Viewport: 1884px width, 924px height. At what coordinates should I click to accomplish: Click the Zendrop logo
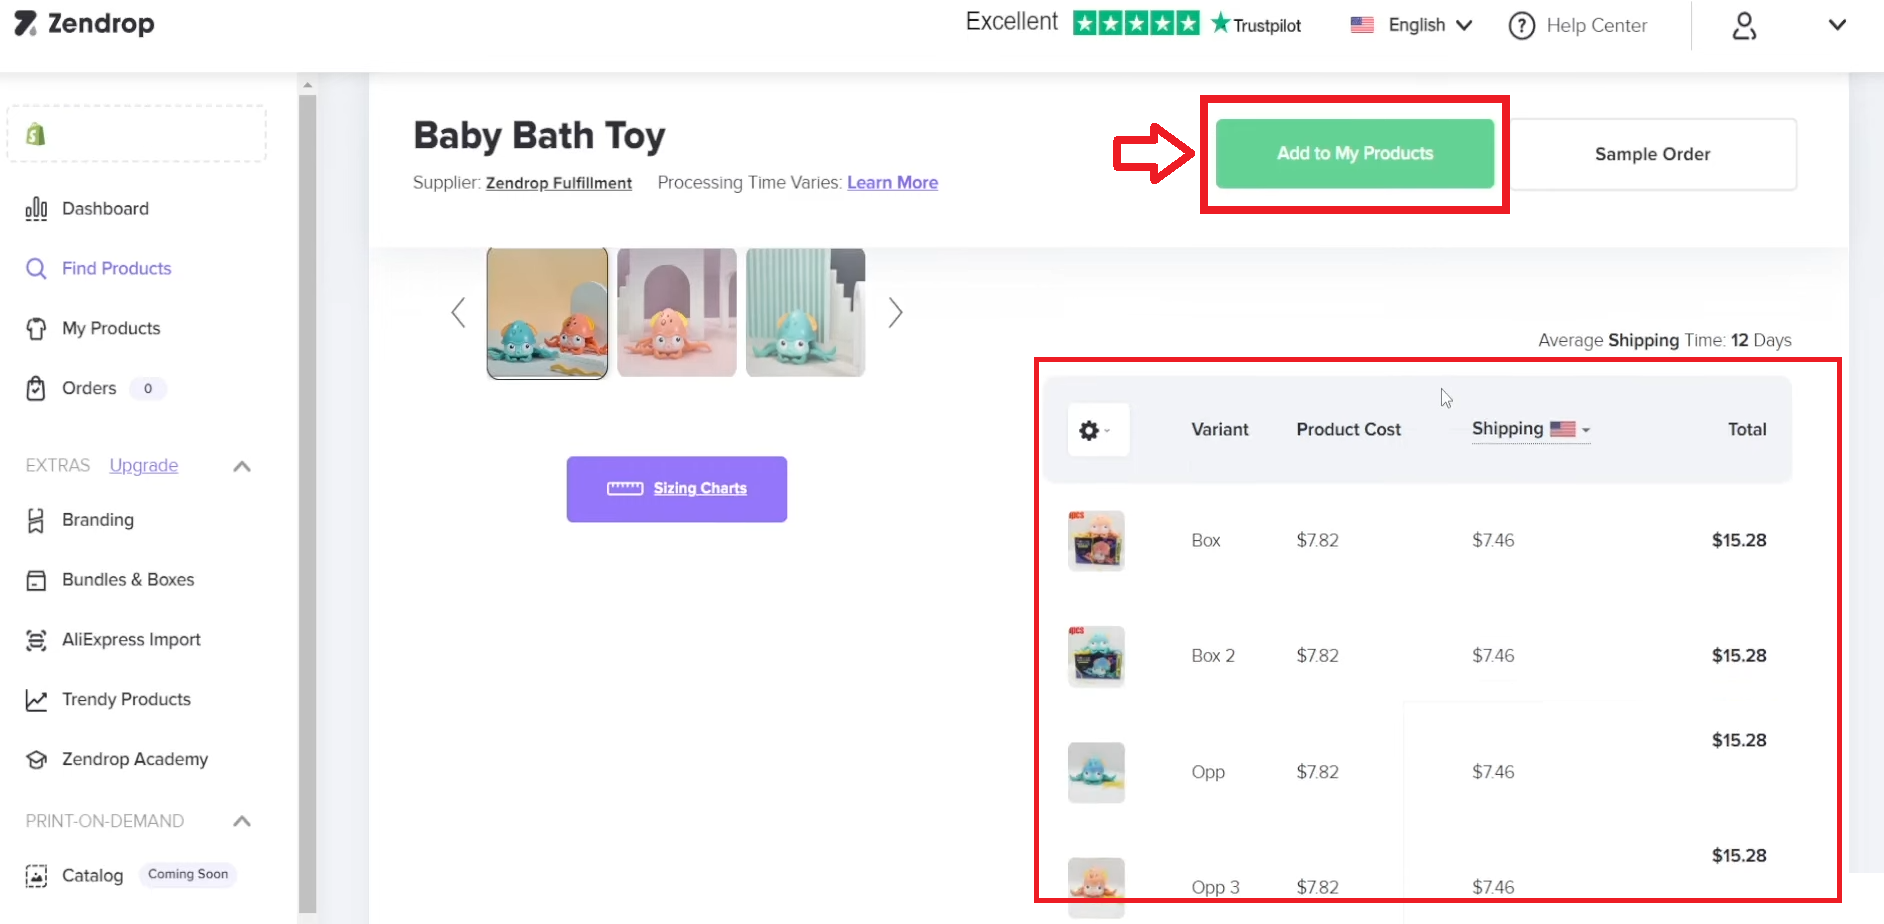(x=85, y=23)
